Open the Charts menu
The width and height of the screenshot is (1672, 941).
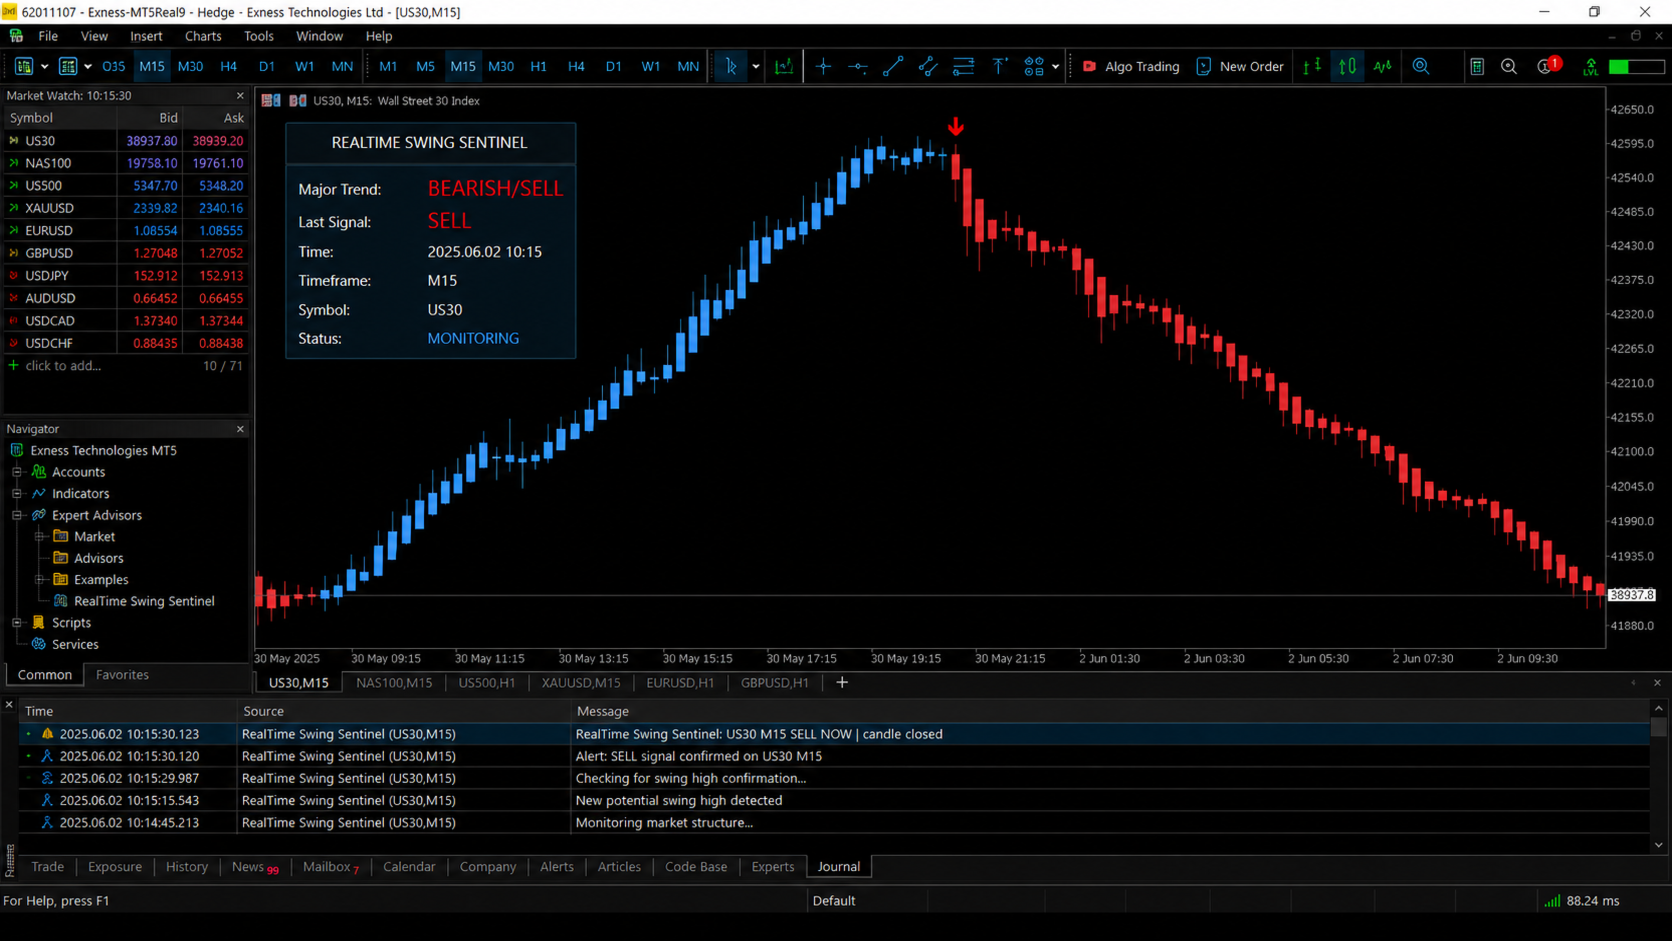[203, 36]
